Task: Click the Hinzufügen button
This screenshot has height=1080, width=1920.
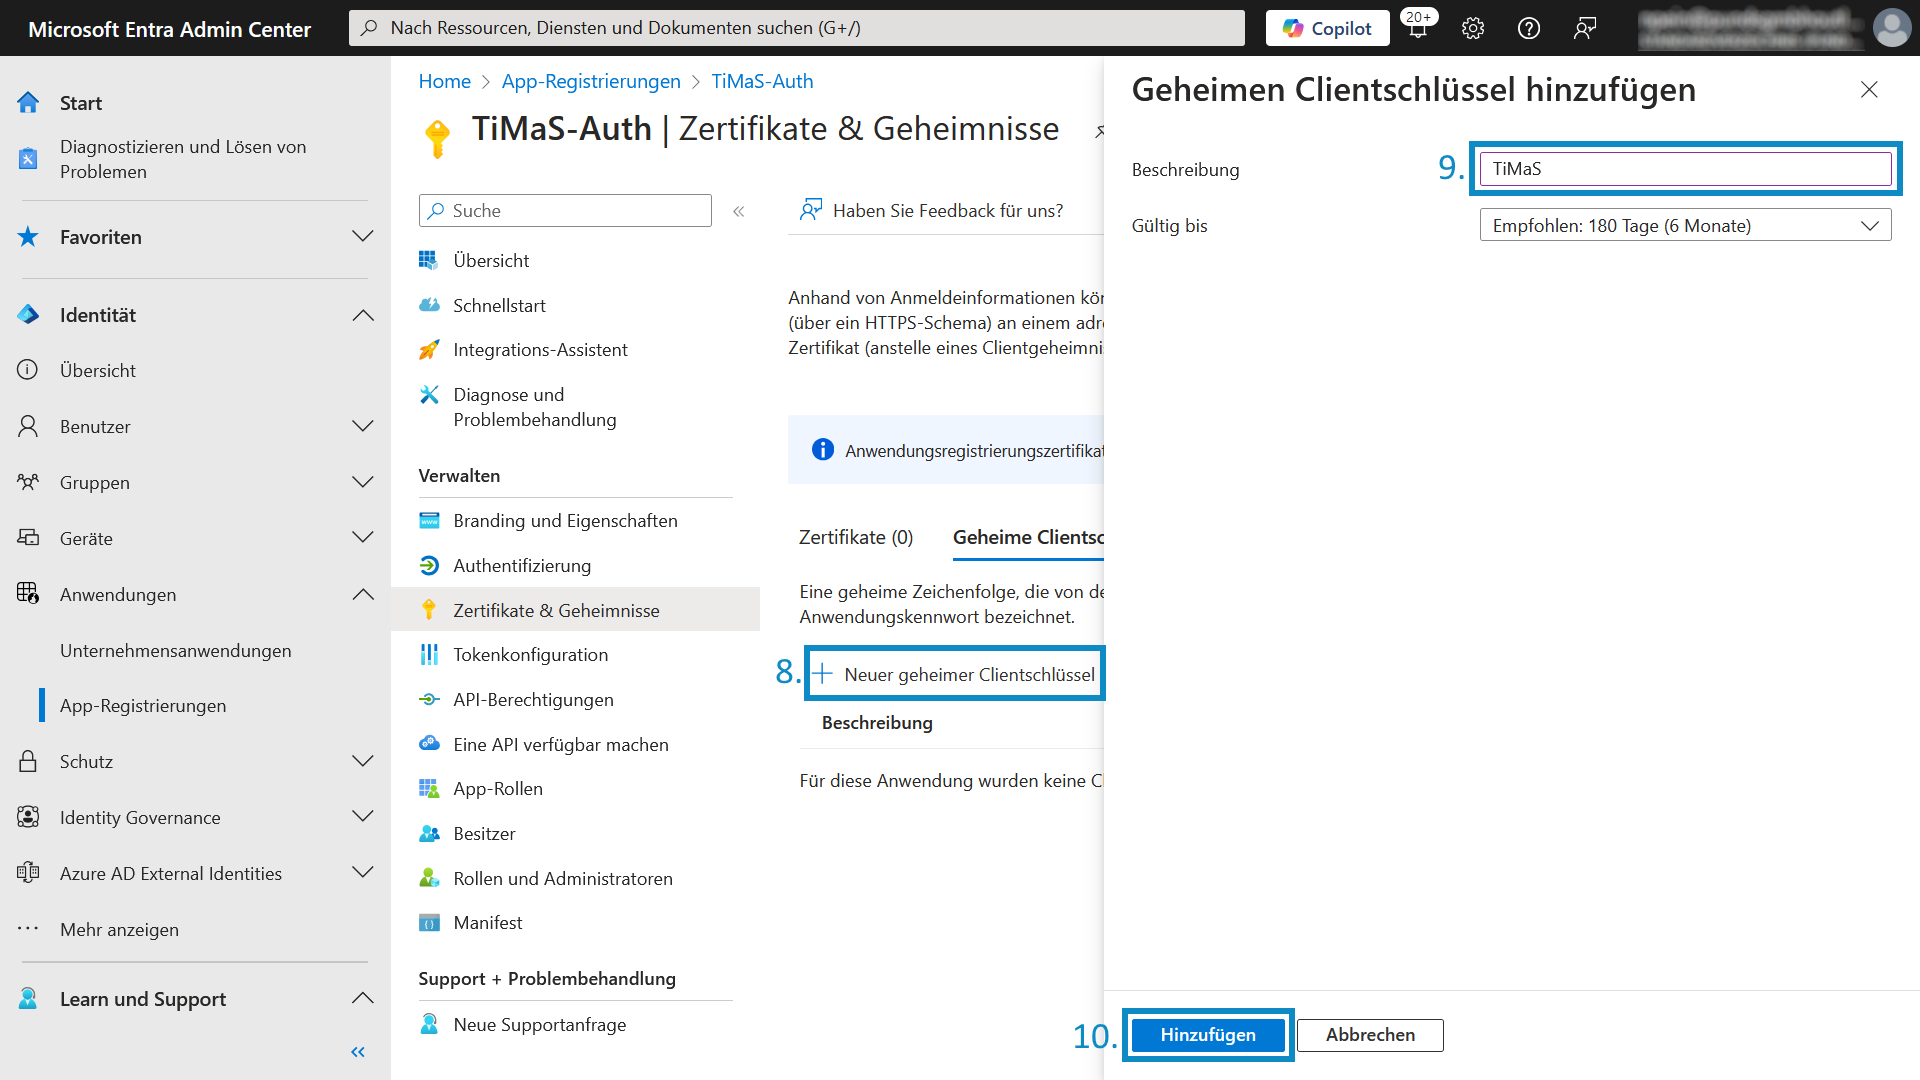Action: [1208, 1035]
